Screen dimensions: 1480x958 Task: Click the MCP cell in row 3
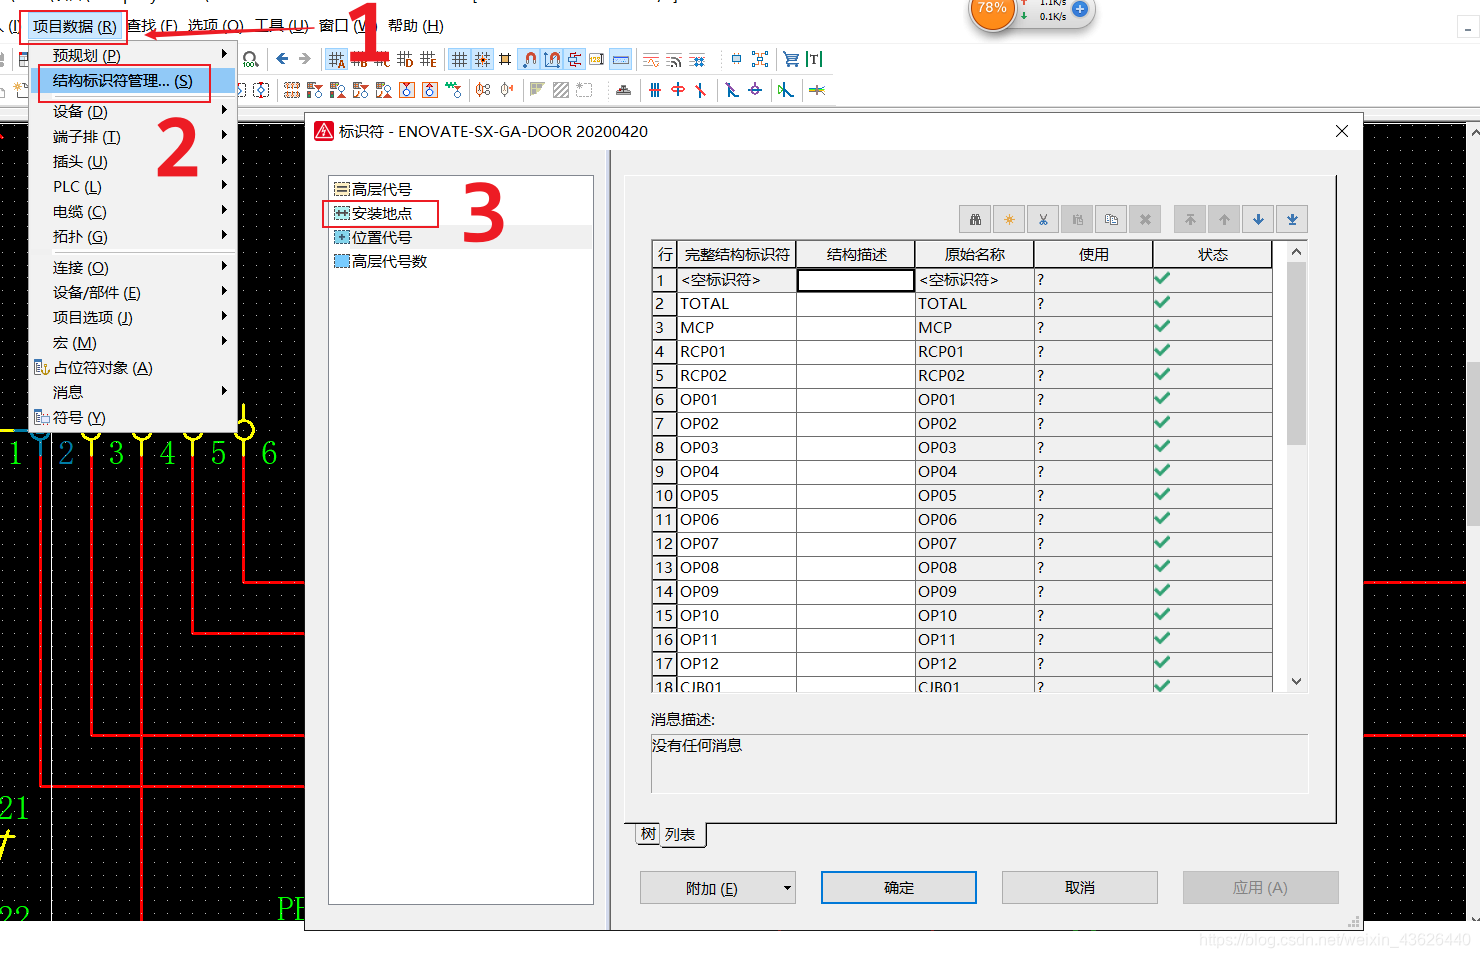(737, 328)
